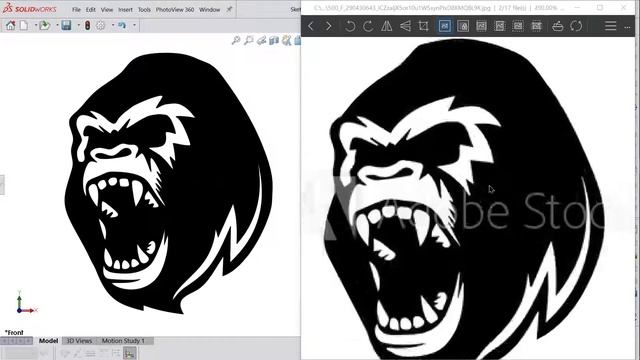The height and width of the screenshot is (360, 640).
Task: Open a file with SolidWorks Open icon
Action: (44, 25)
